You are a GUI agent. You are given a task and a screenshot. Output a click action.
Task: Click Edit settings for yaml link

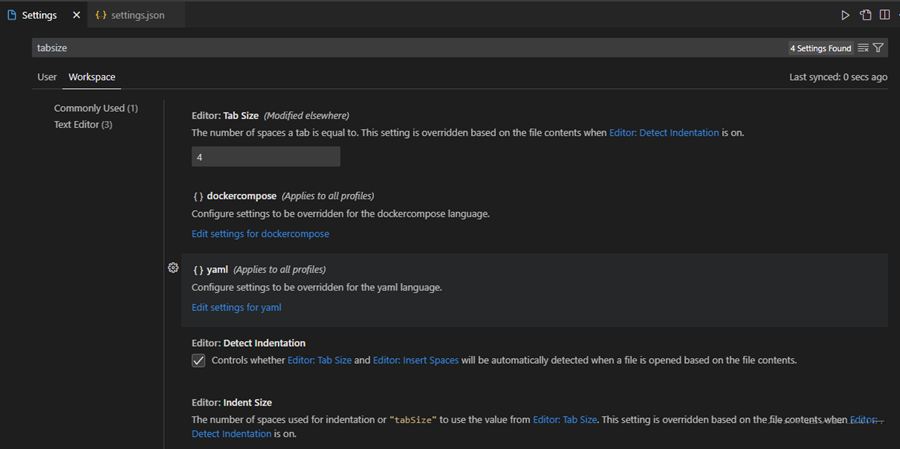(x=236, y=308)
